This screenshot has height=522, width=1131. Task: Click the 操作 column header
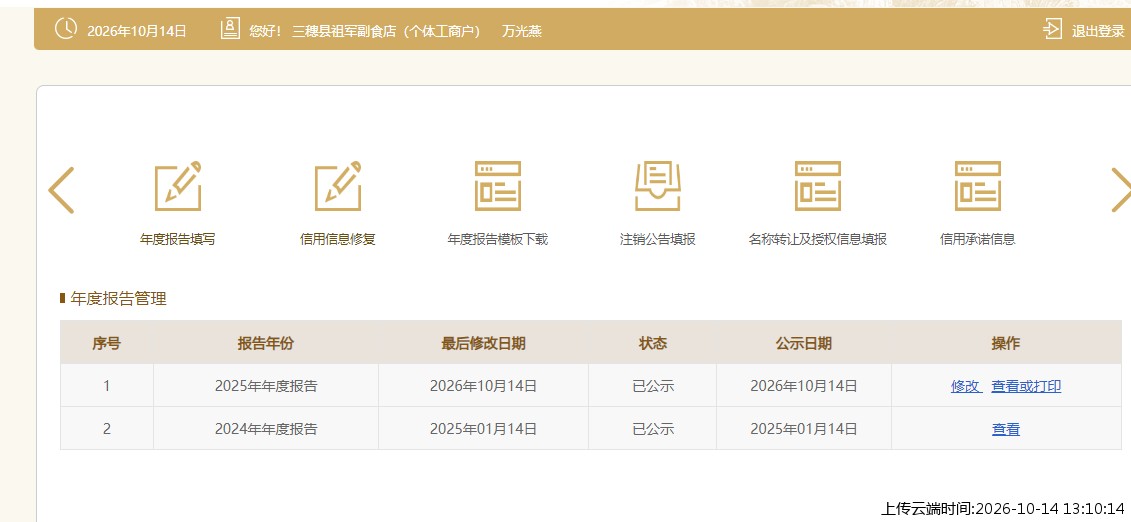coord(1006,343)
